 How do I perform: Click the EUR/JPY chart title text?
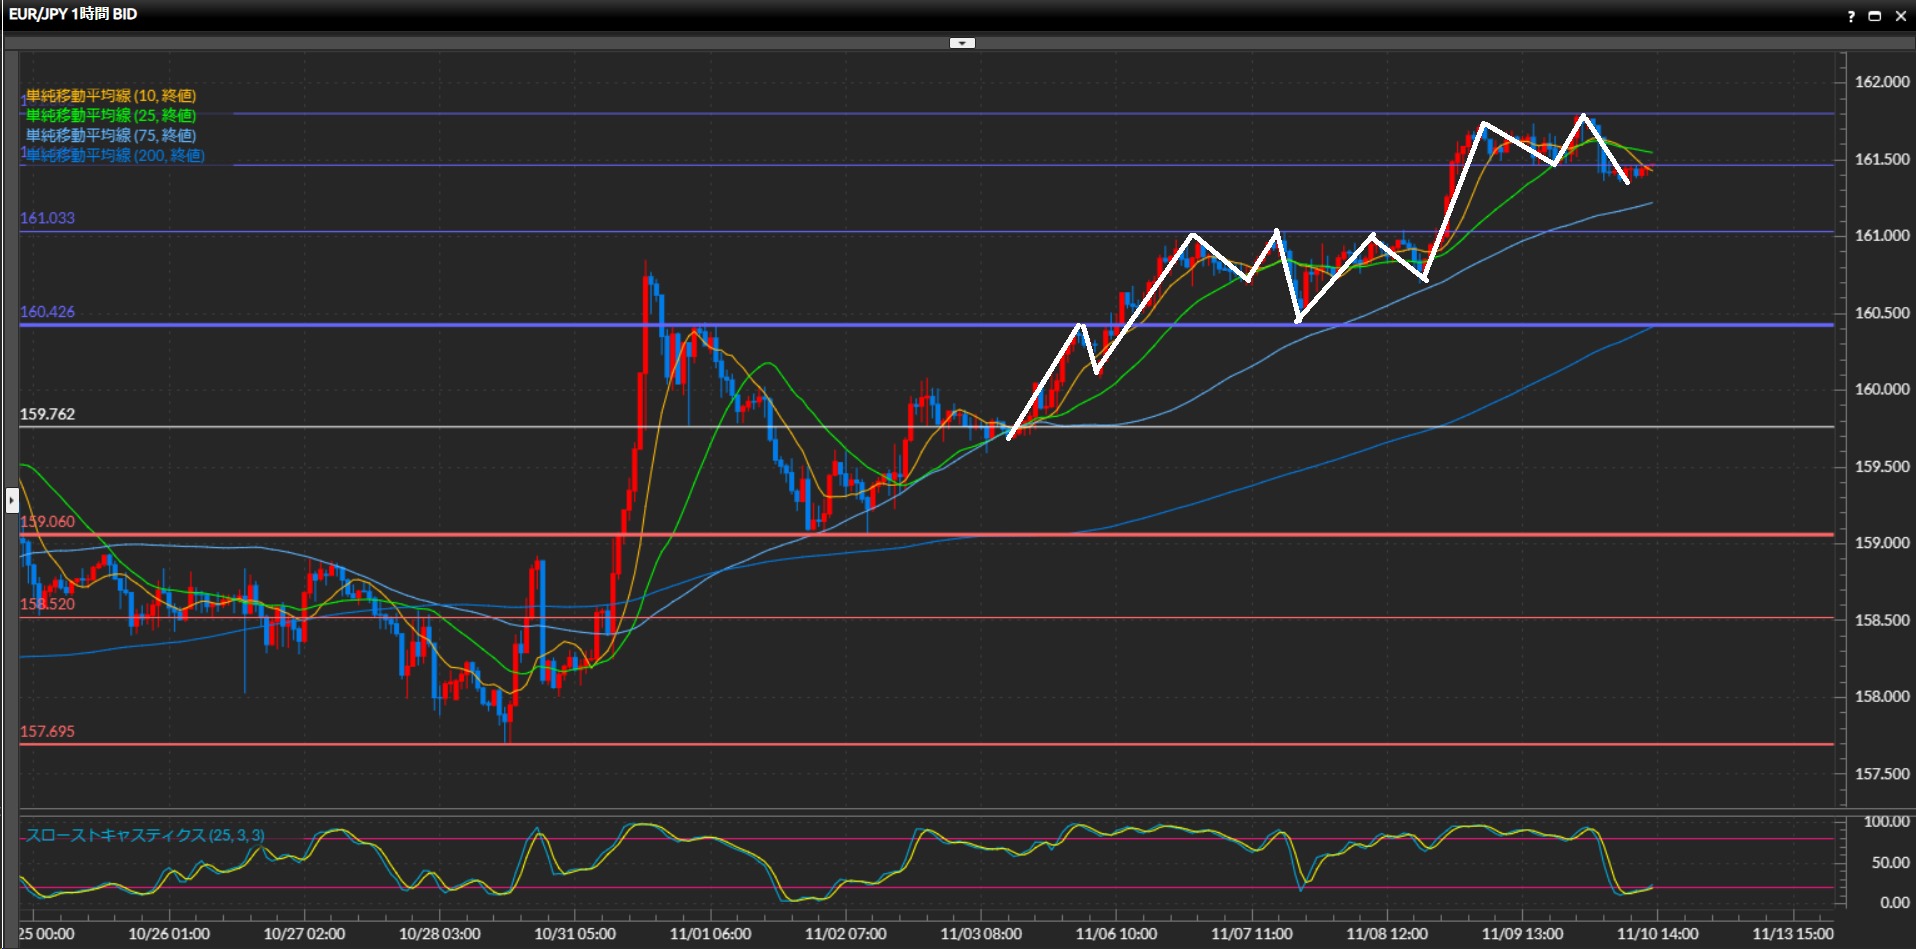73,14
